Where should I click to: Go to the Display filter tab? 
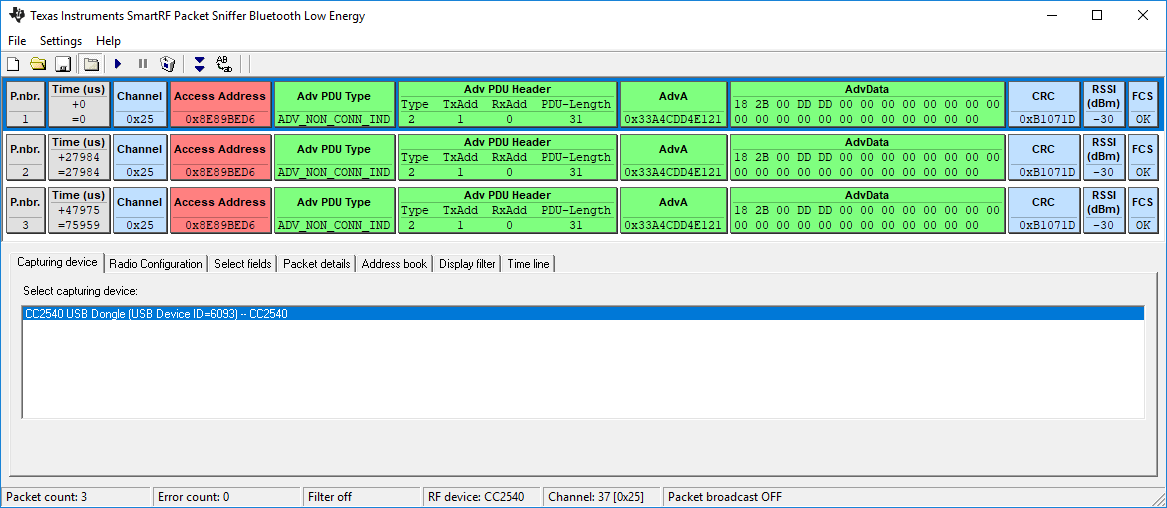pyautogui.click(x=467, y=264)
